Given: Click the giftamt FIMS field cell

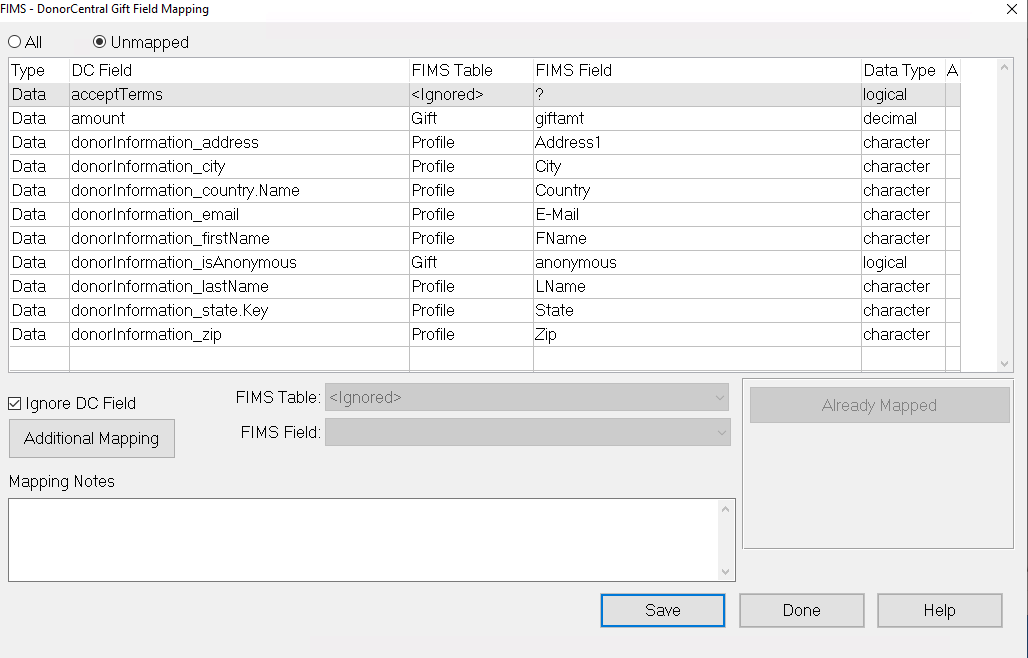Looking at the screenshot, I should click(697, 119).
